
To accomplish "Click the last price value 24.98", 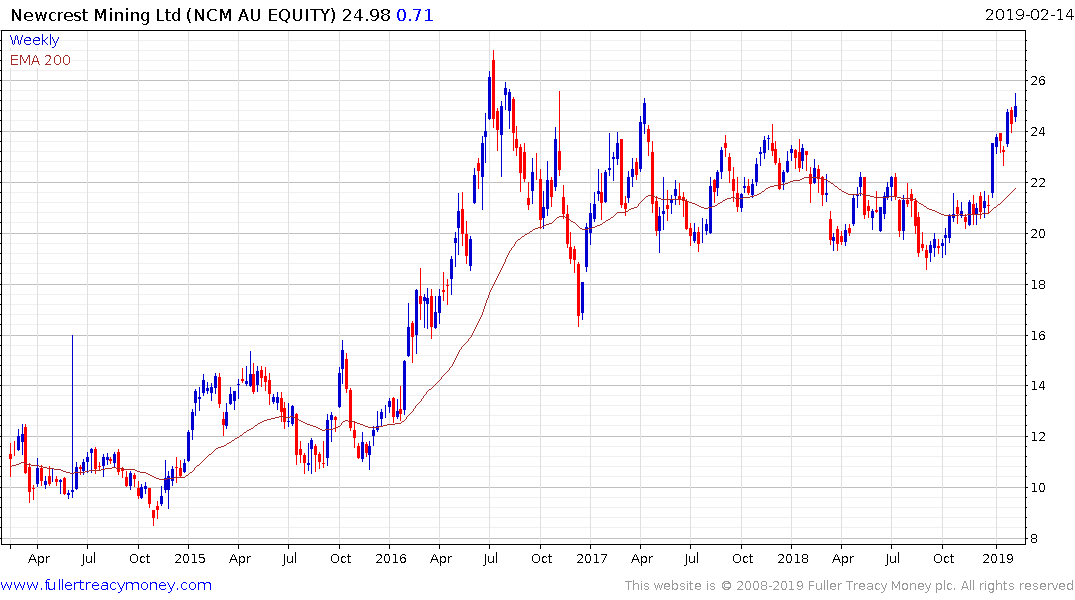I will [x=366, y=14].
